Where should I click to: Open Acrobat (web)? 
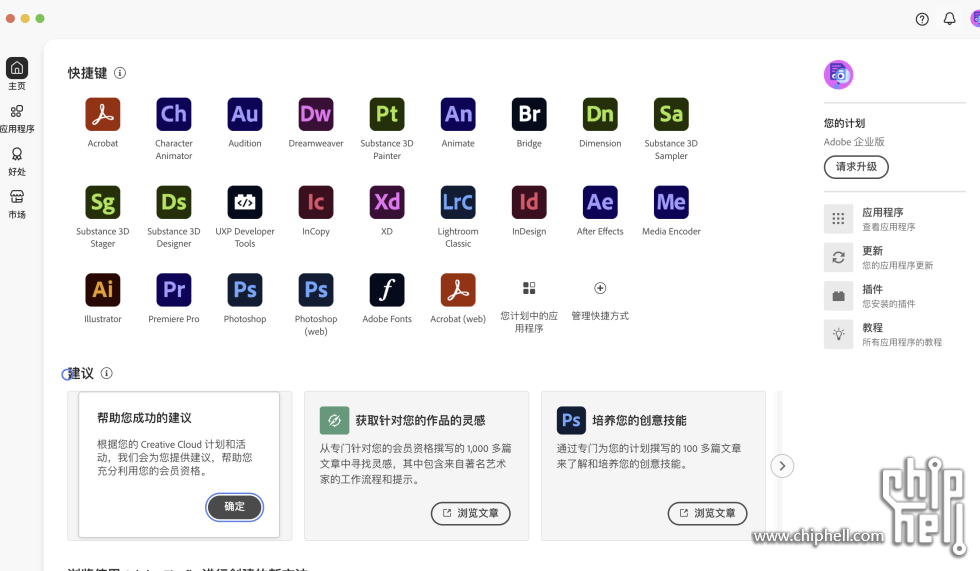(x=458, y=290)
